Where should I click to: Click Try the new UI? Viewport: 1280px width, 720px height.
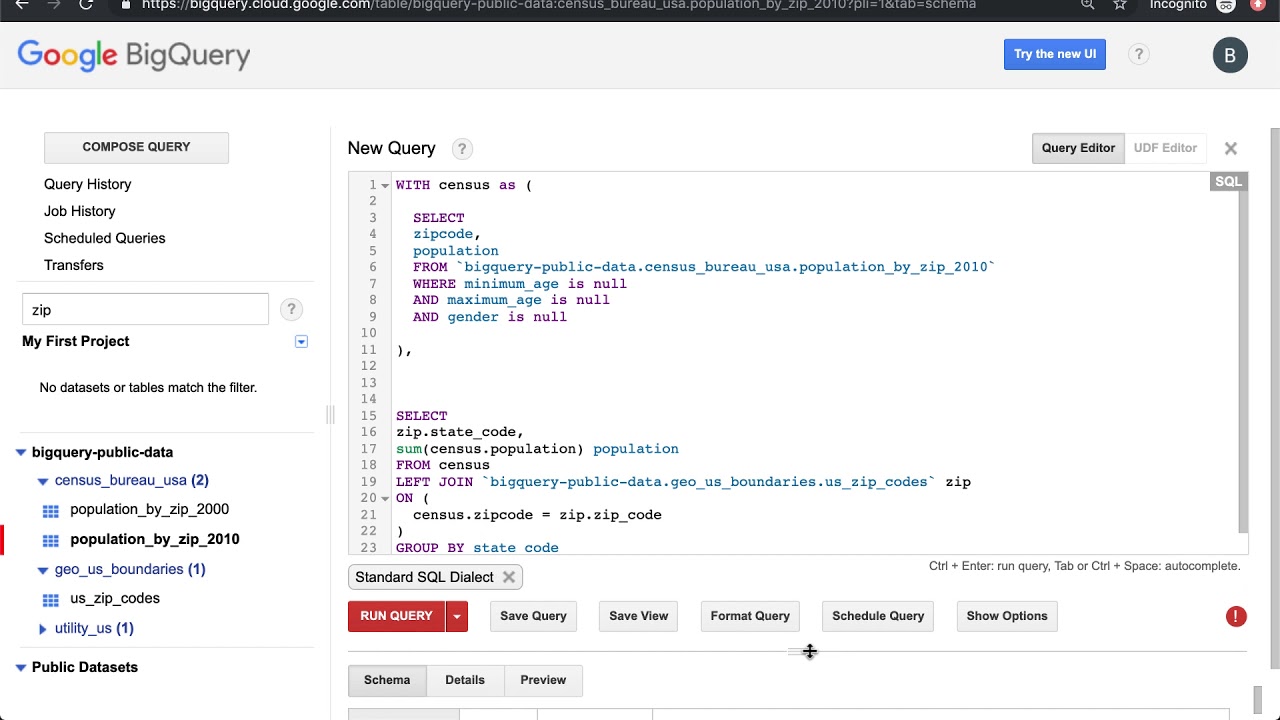pyautogui.click(x=1055, y=54)
